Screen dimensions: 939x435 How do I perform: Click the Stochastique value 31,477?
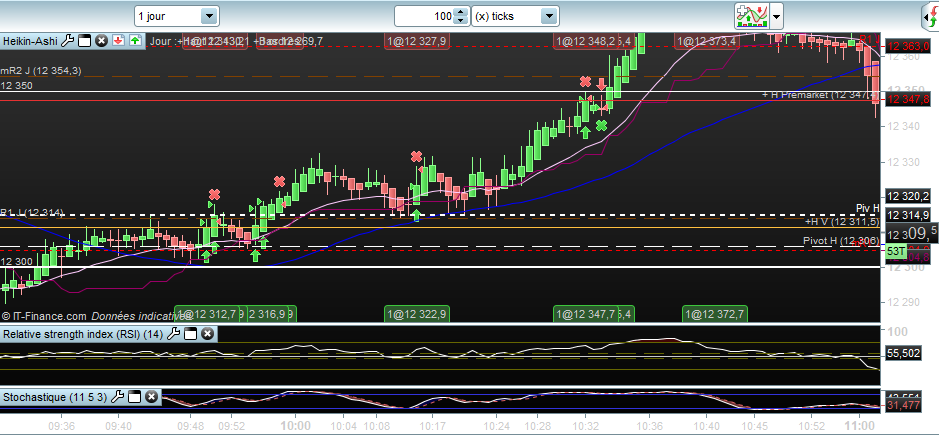(x=902, y=406)
